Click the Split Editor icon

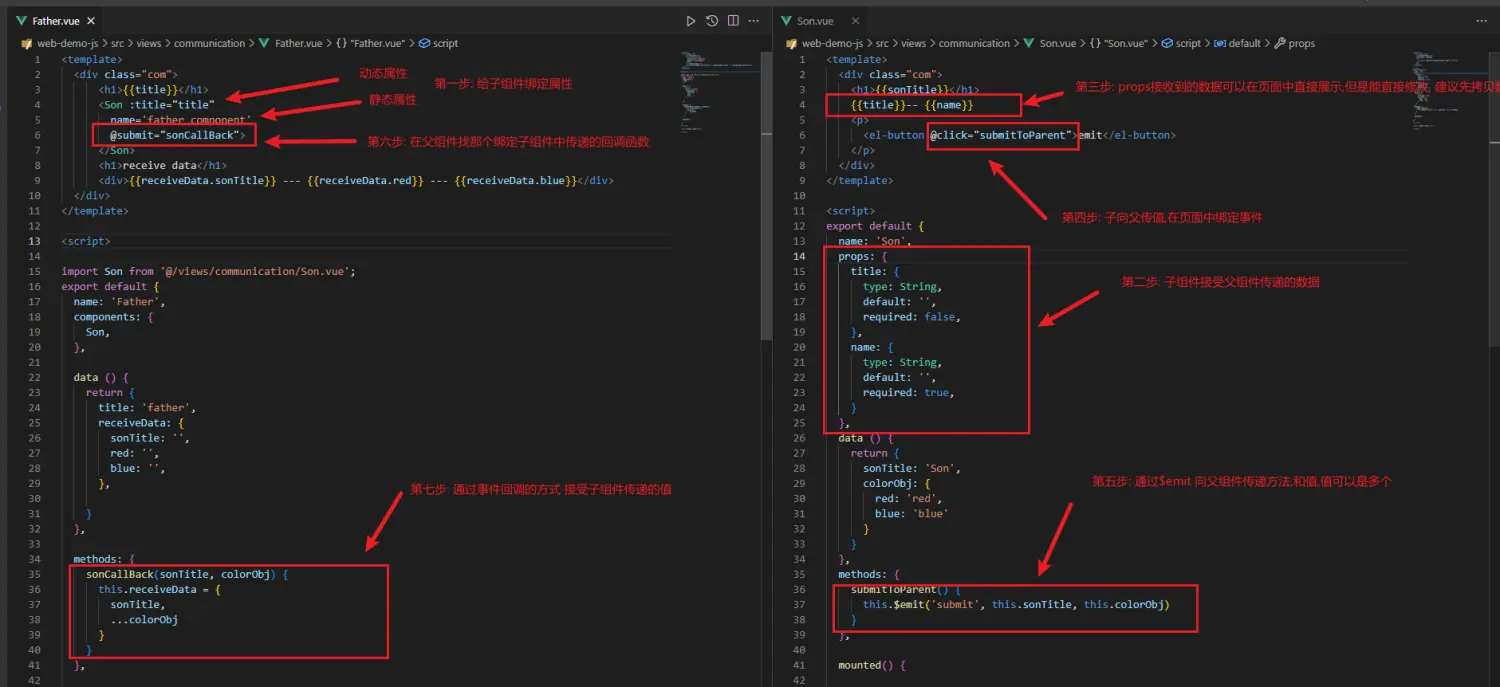point(733,21)
